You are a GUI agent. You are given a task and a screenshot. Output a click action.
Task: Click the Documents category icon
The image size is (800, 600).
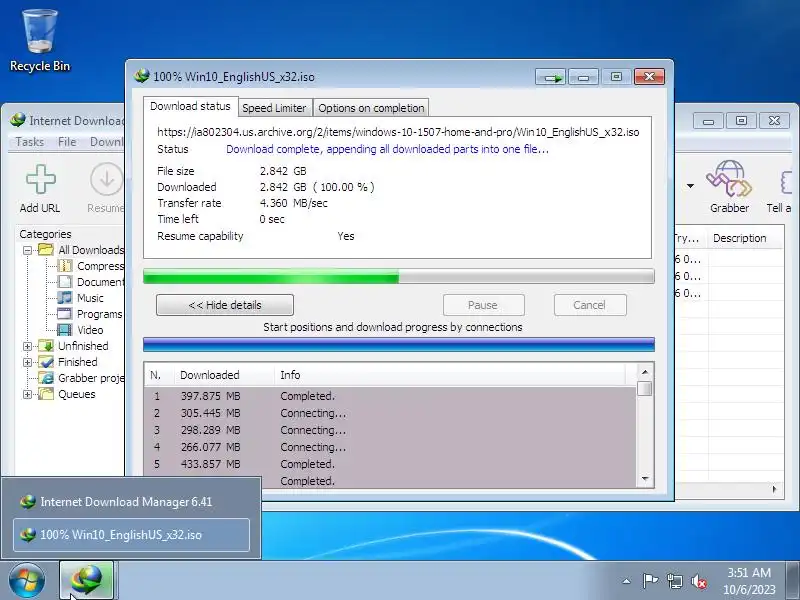tap(65, 282)
